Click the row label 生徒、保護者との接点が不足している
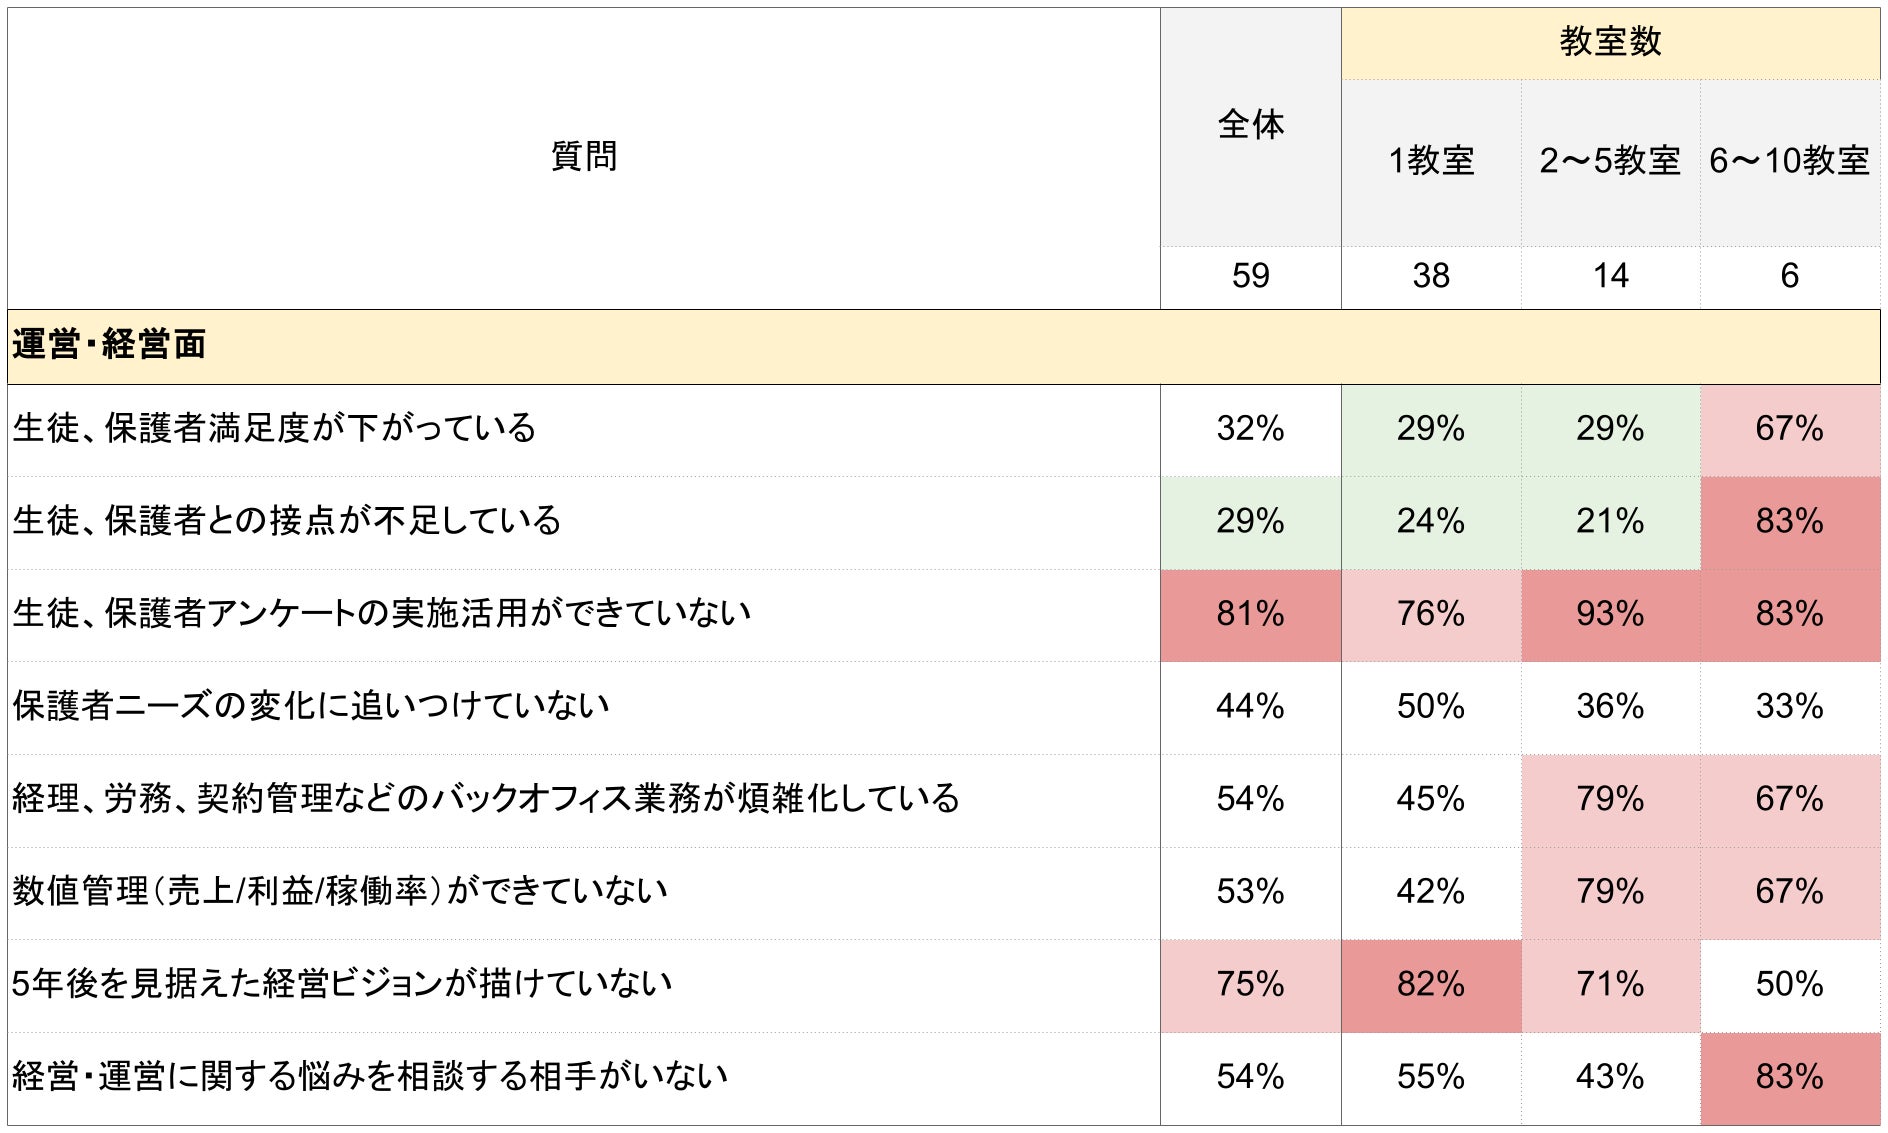Viewport: 1888px width, 1133px height. [287, 521]
